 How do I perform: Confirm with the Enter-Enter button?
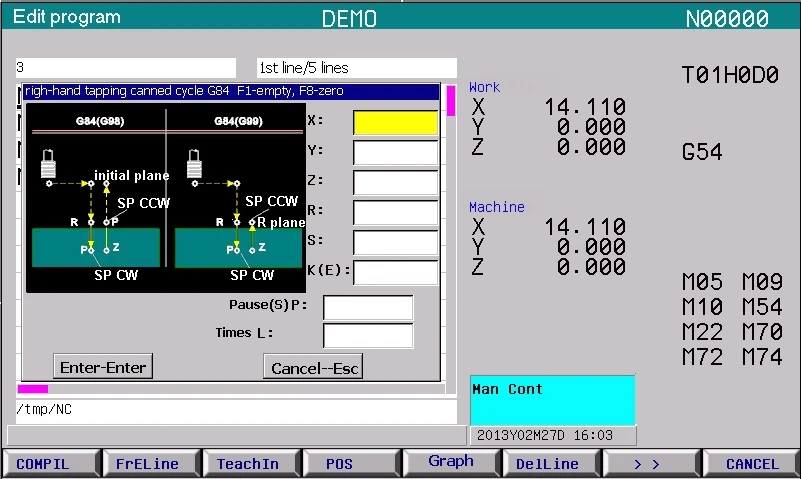[x=103, y=367]
